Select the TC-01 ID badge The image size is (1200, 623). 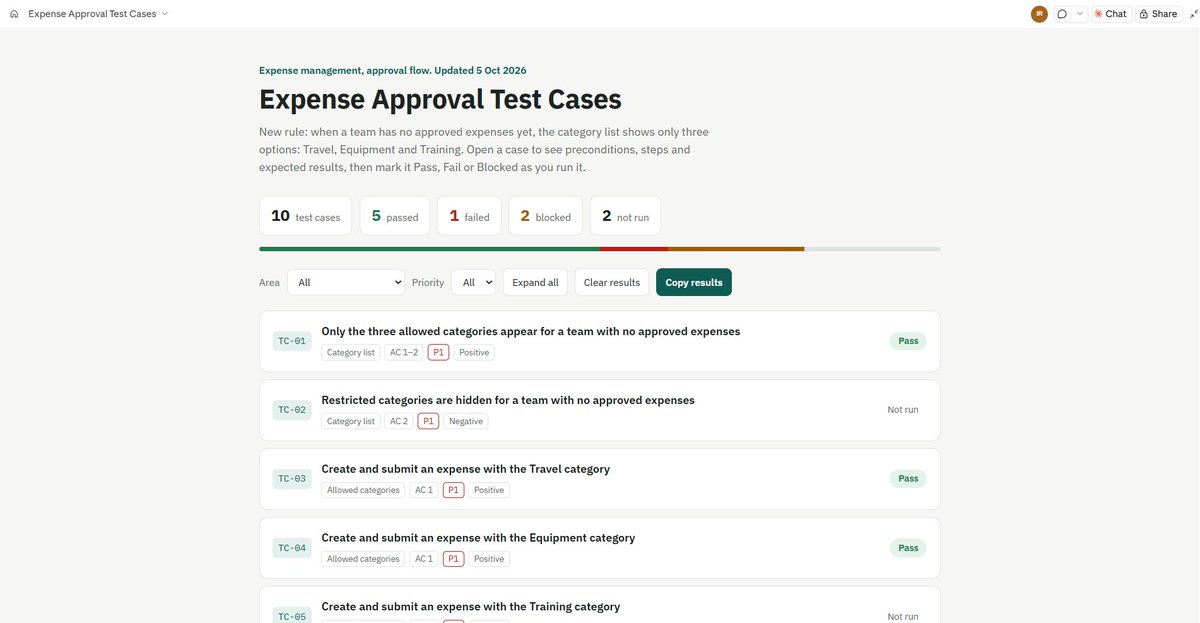coord(292,341)
